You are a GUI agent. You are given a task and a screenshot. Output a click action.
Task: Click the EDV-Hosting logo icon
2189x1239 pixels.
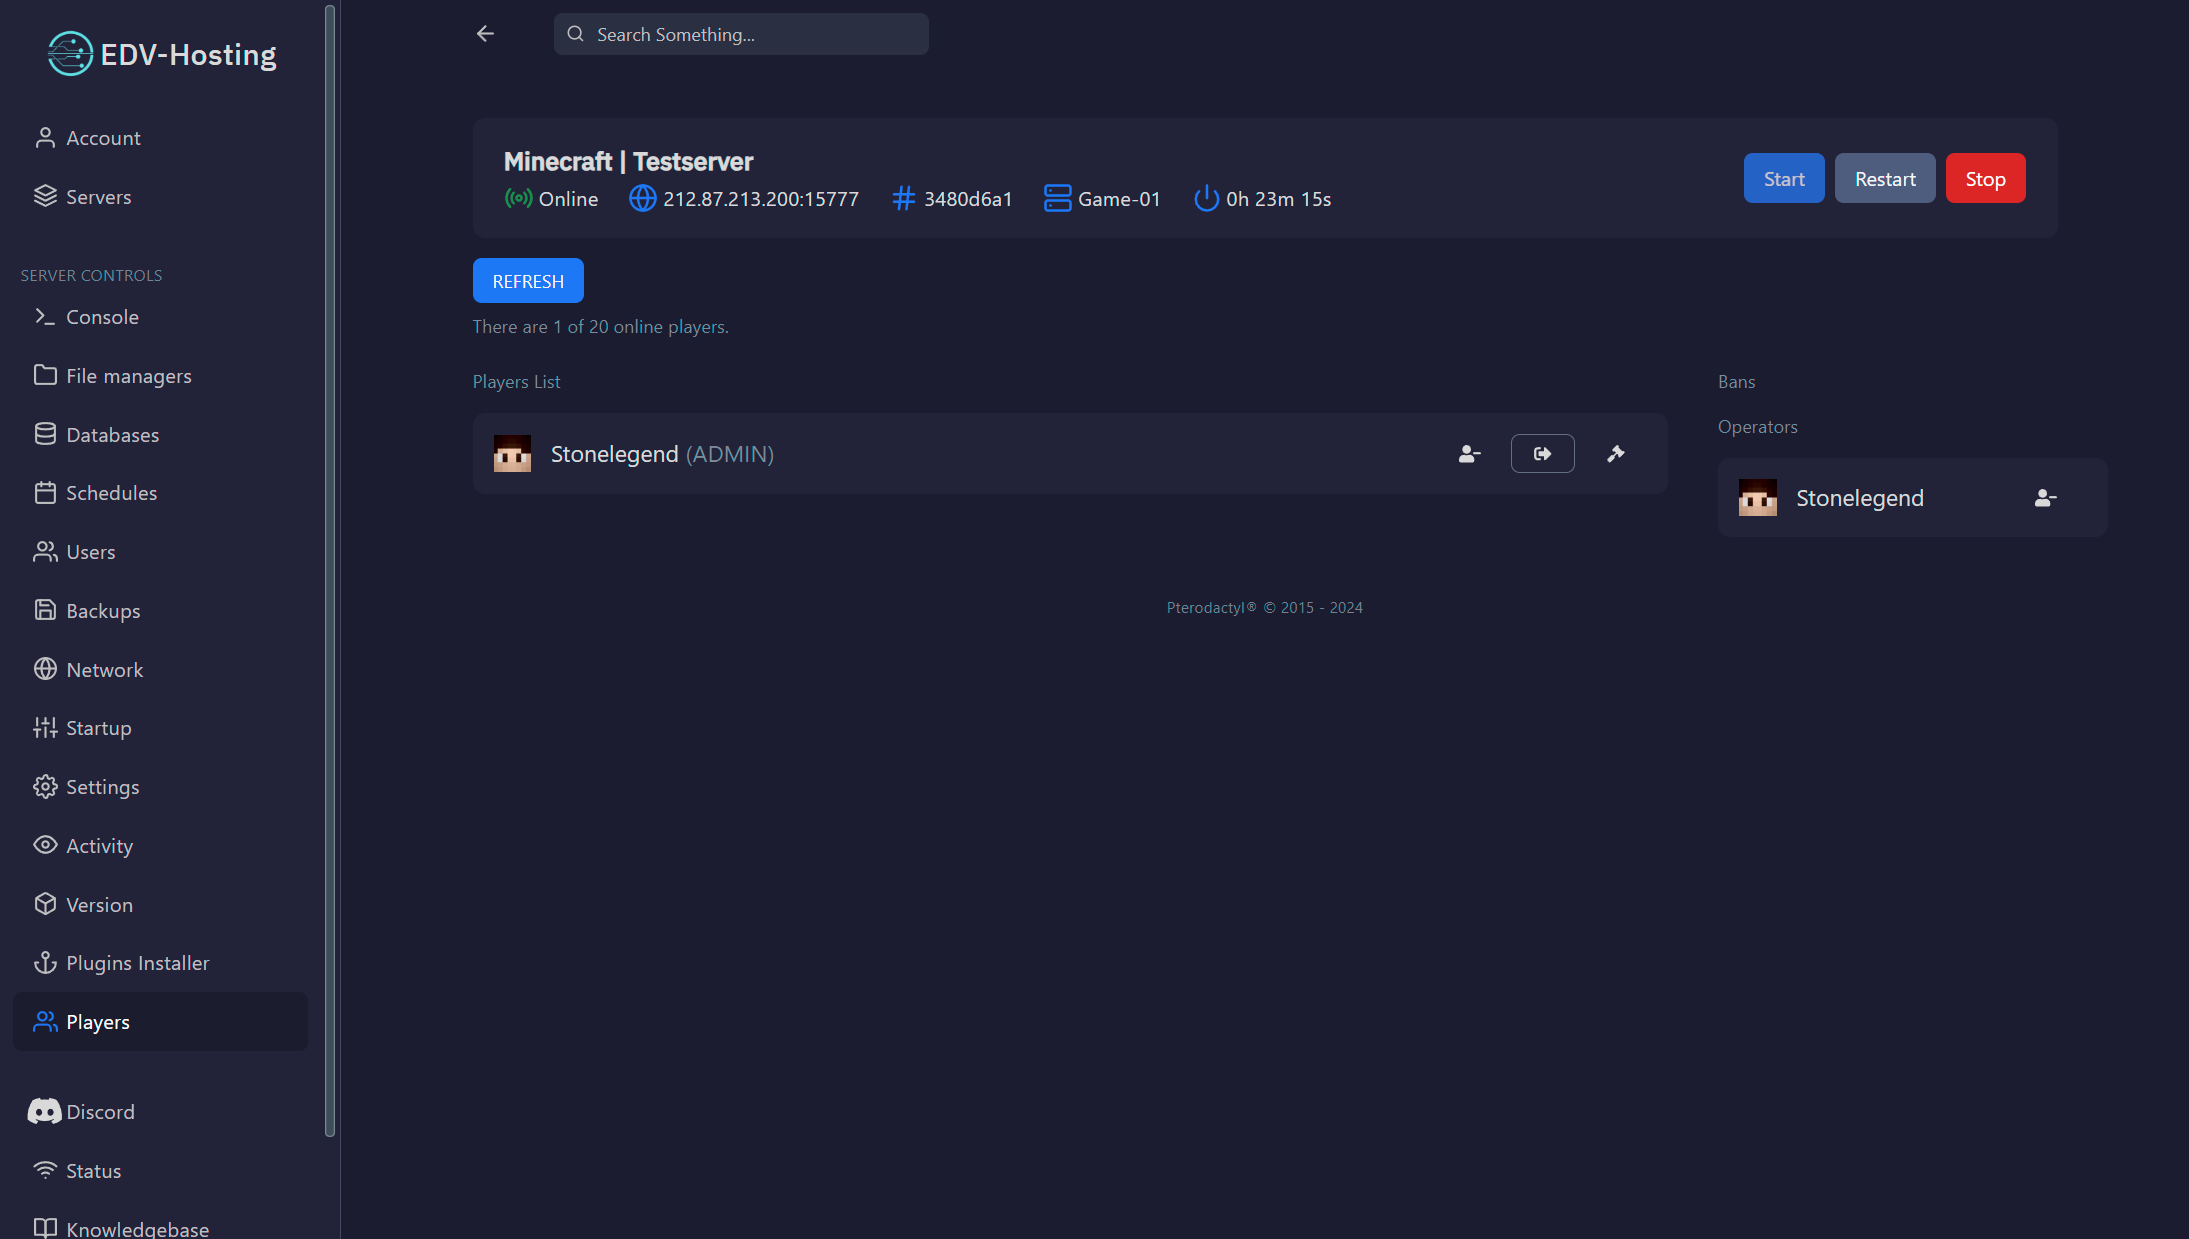[x=70, y=54]
